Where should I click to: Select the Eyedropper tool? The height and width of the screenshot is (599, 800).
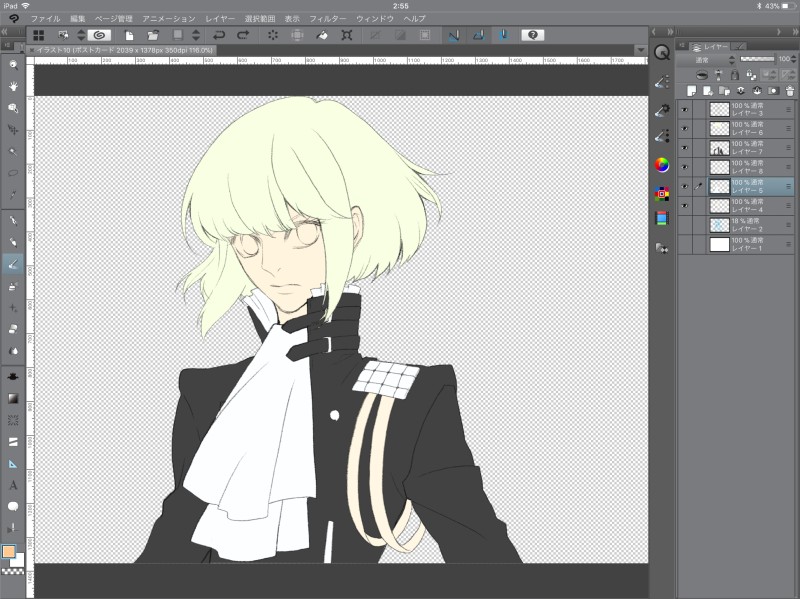[x=13, y=194]
